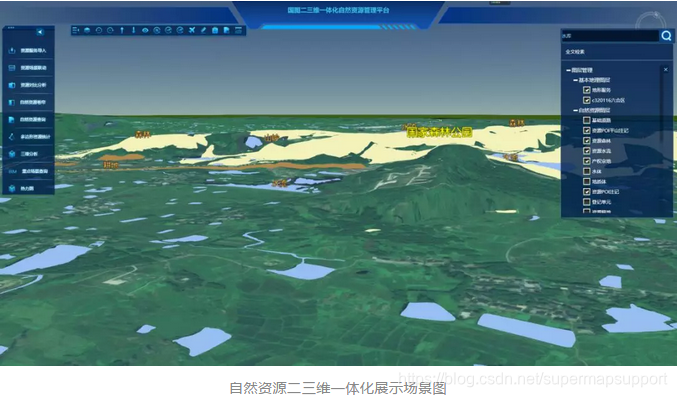Click the first circular dial icon in the toolbar
The height and width of the screenshot is (397, 677).
pyautogui.click(x=99, y=30)
